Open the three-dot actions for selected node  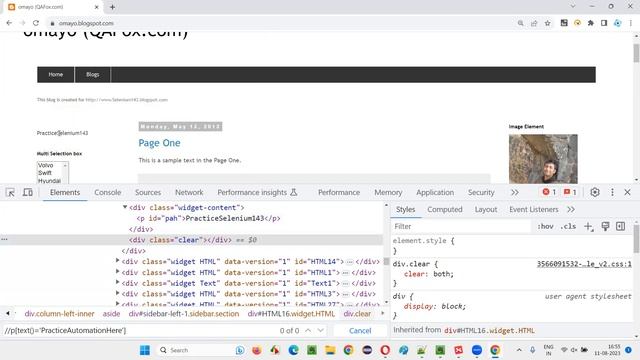(x=4, y=240)
